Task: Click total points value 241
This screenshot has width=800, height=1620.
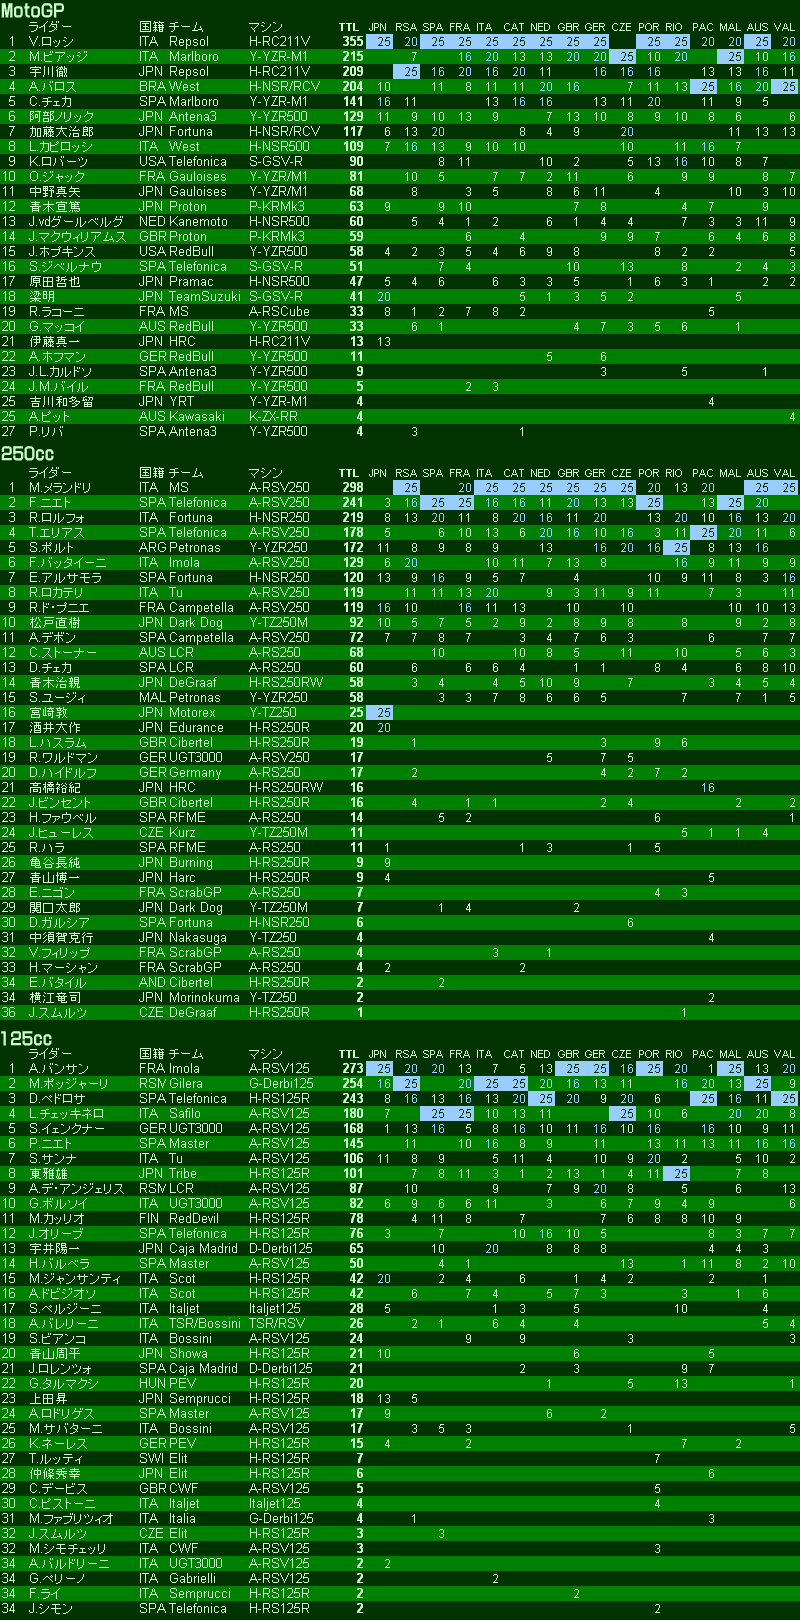Action: tap(352, 503)
